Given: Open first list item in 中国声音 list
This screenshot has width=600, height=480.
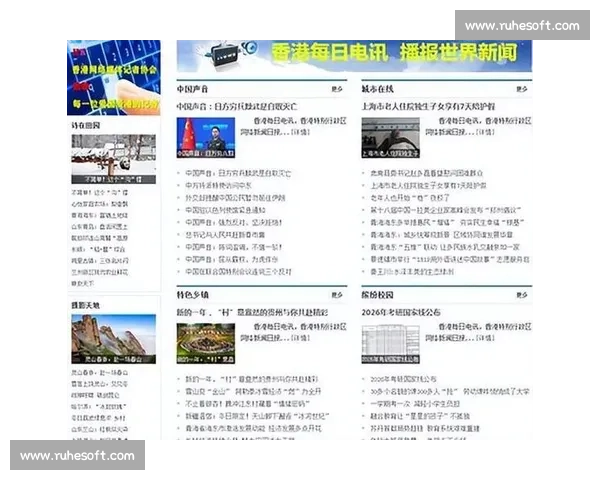Looking at the screenshot, I should tap(238, 173).
